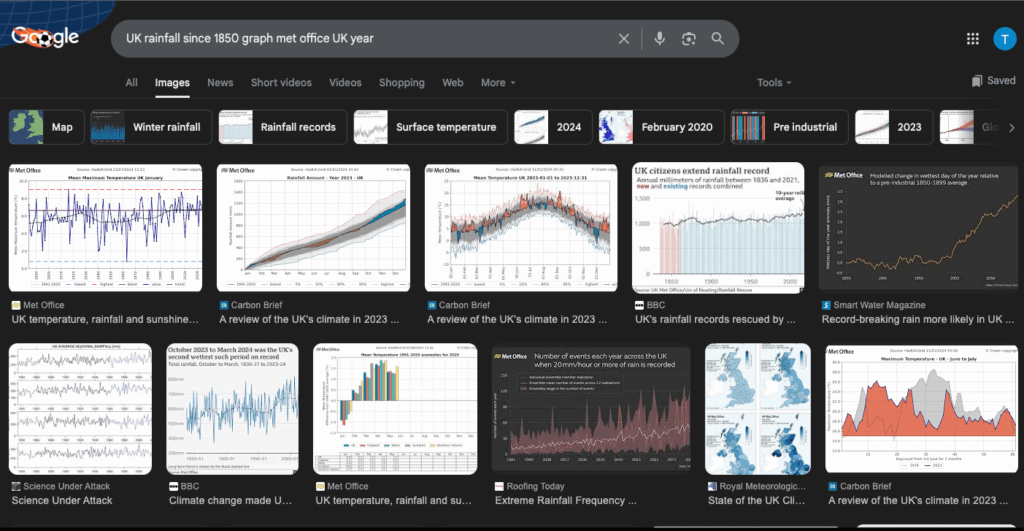Filter by the Rainfall records chip
The width and height of the screenshot is (1024, 531).
pos(282,127)
